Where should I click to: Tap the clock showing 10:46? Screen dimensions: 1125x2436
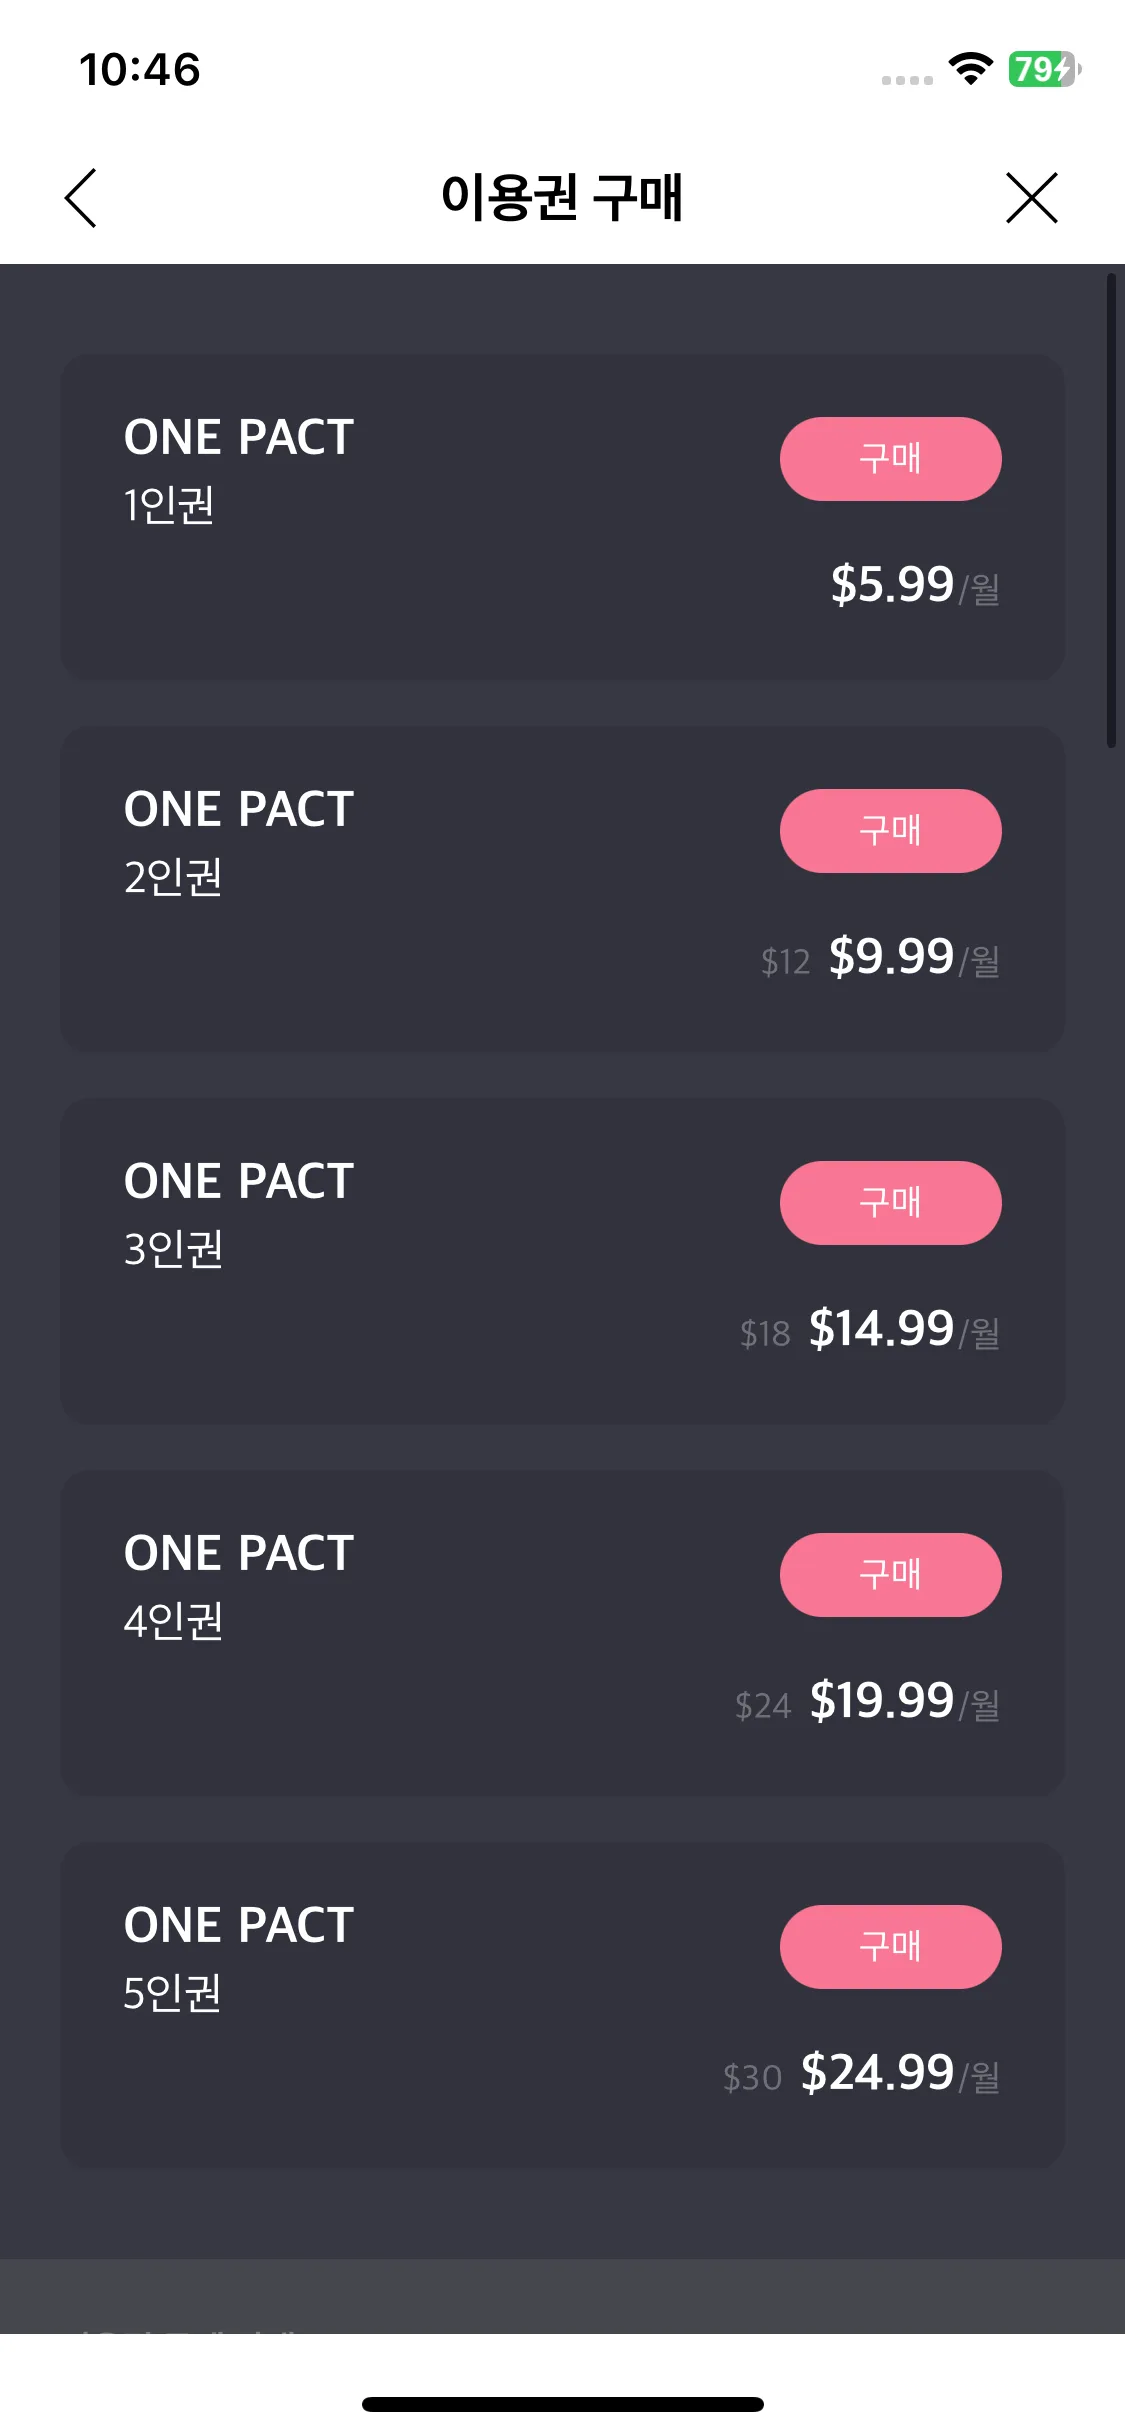pyautogui.click(x=140, y=70)
